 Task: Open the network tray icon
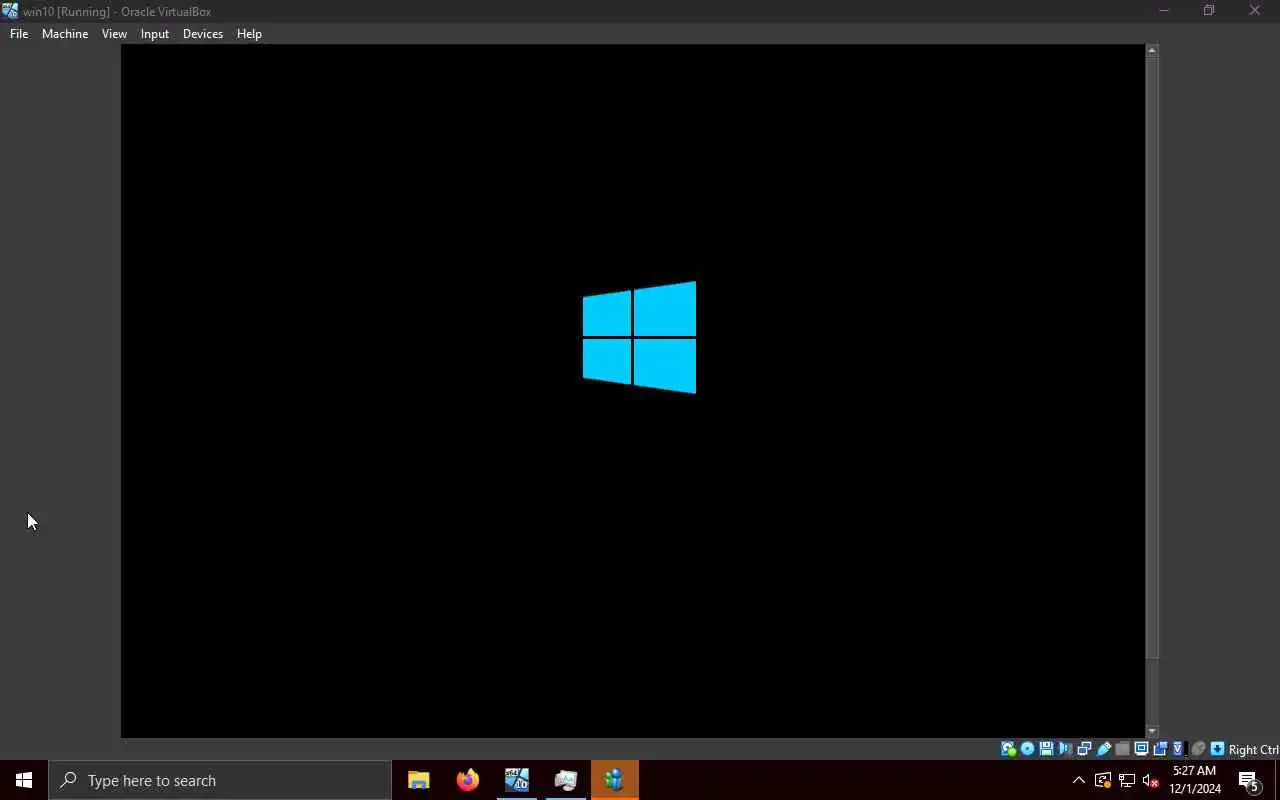click(1127, 780)
